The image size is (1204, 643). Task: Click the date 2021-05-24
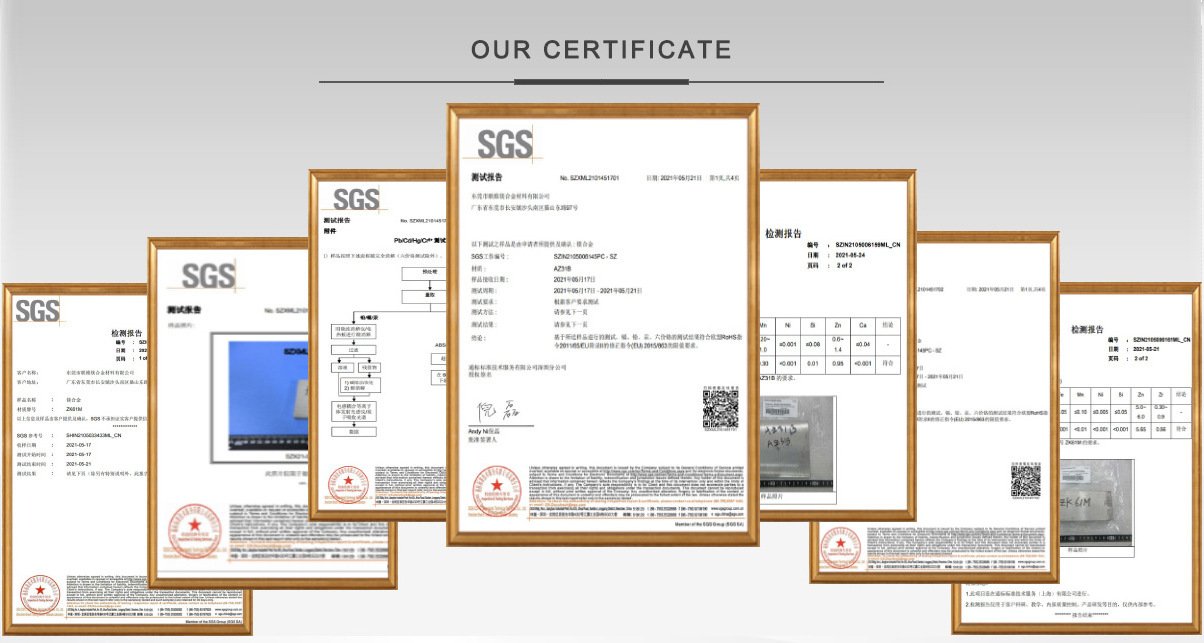coord(849,255)
